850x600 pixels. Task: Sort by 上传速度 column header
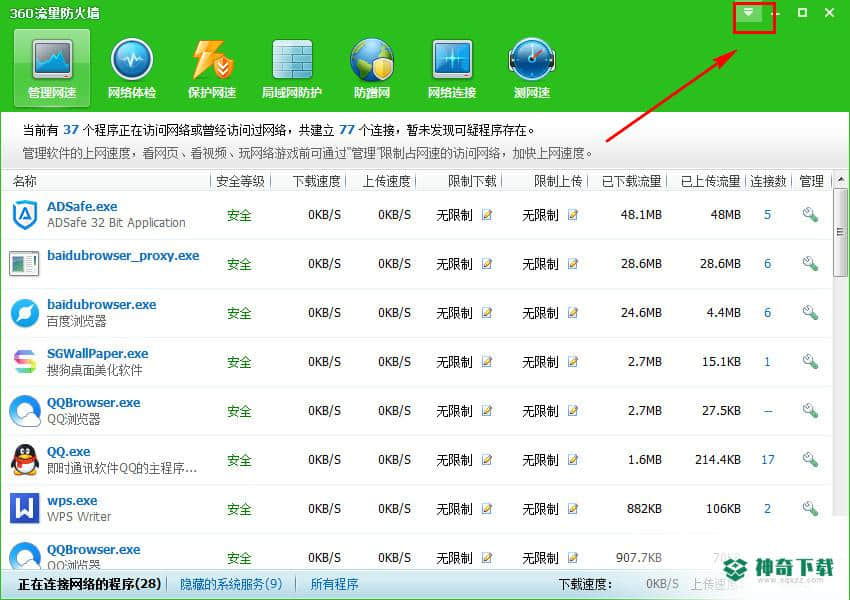click(x=386, y=182)
